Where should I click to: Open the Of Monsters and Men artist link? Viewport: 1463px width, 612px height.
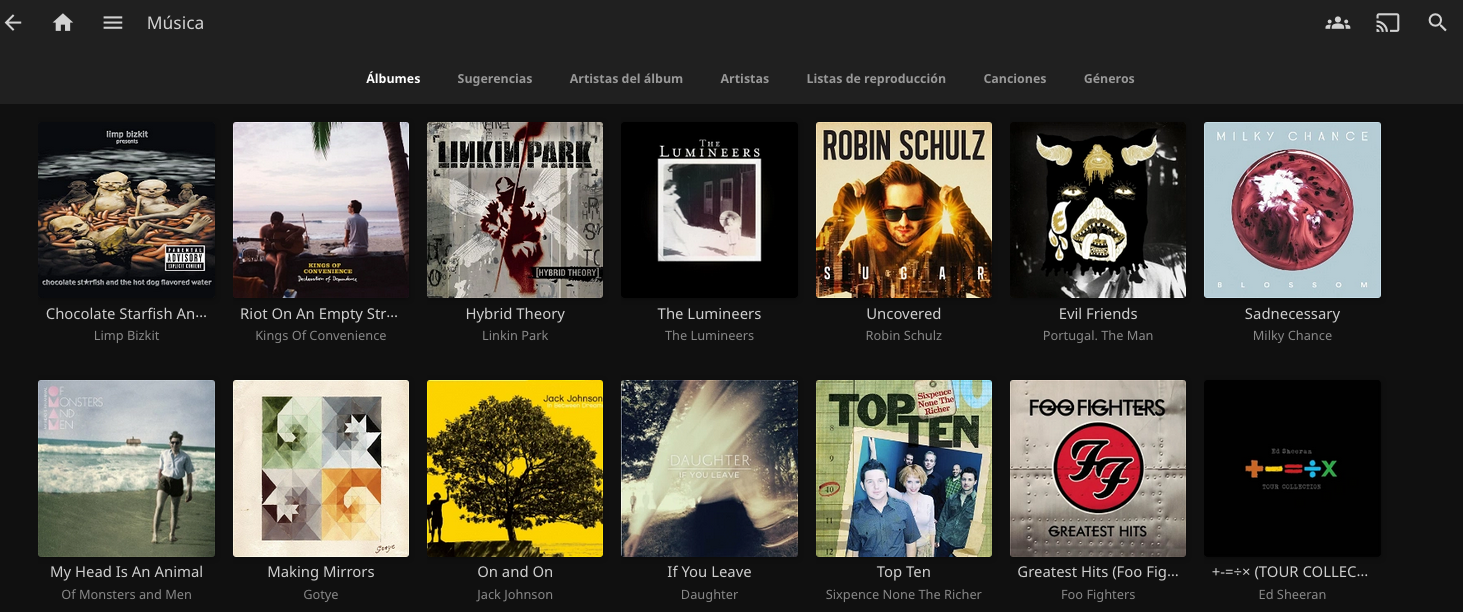pyautogui.click(x=126, y=594)
